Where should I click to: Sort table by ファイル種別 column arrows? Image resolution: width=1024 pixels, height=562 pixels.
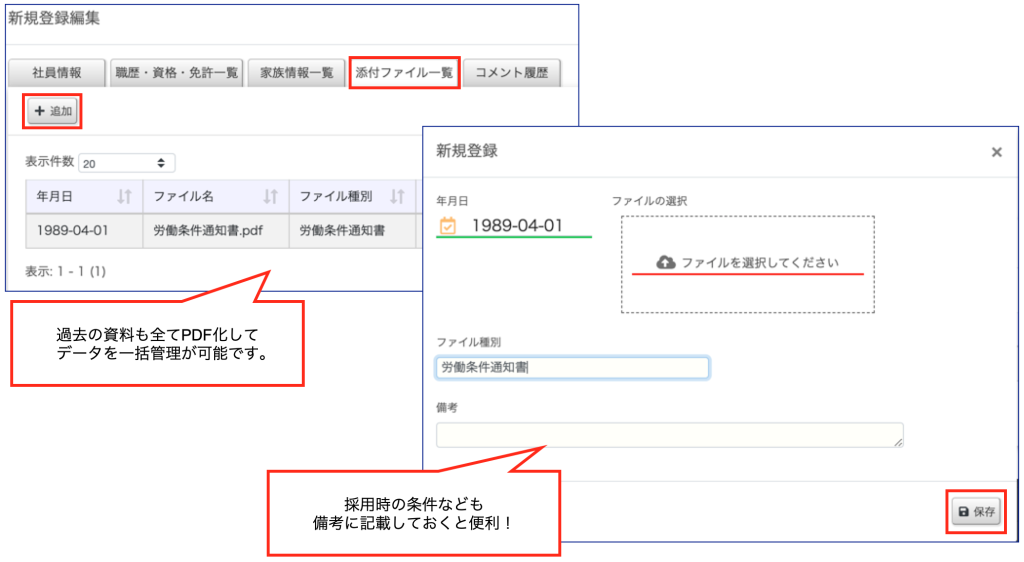397,197
